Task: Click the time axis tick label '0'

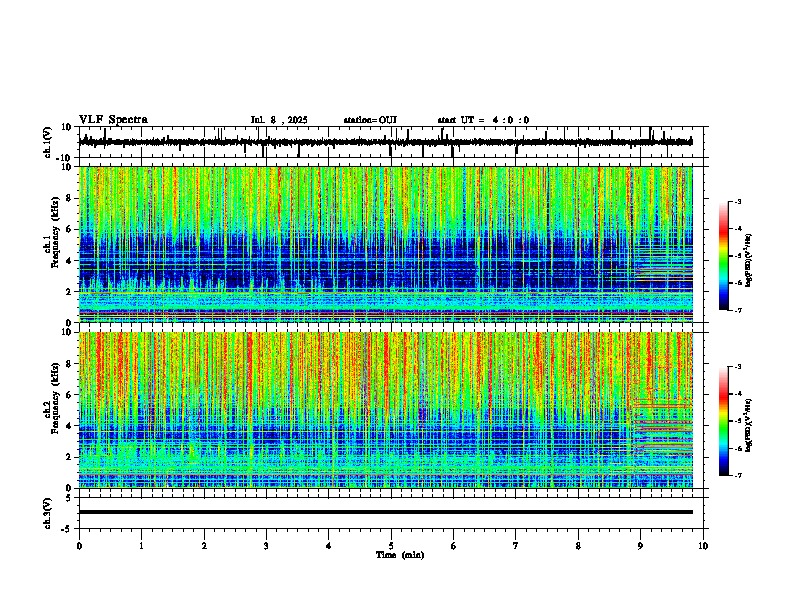Action: pos(79,546)
